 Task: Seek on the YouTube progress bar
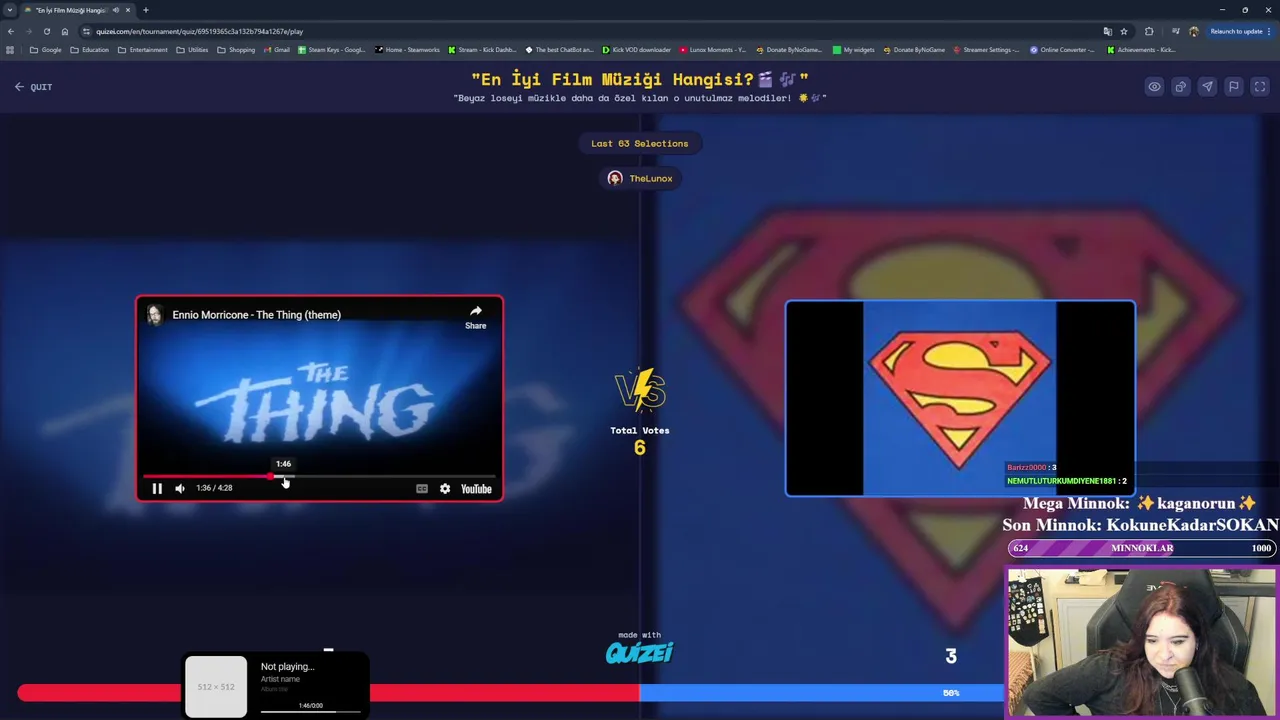pos(319,476)
